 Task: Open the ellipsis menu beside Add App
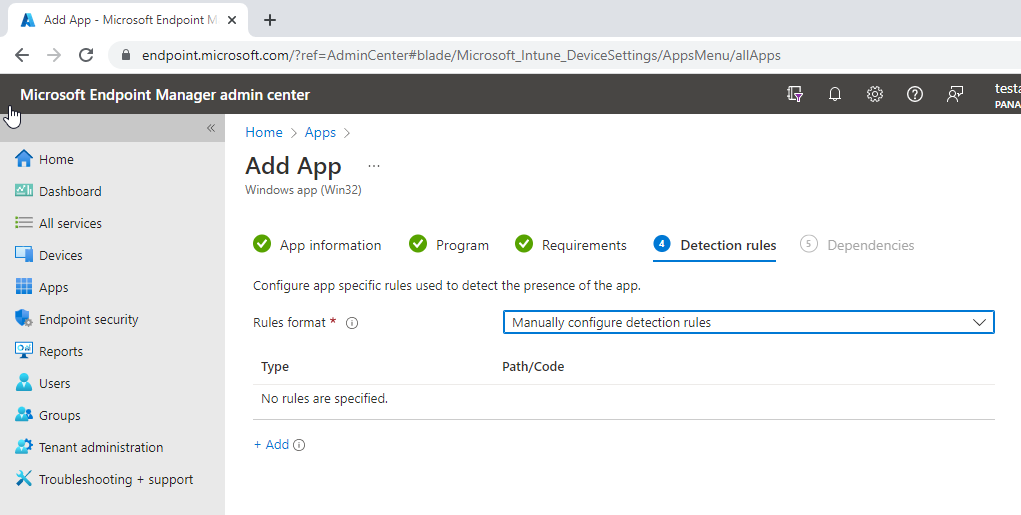pos(374,166)
